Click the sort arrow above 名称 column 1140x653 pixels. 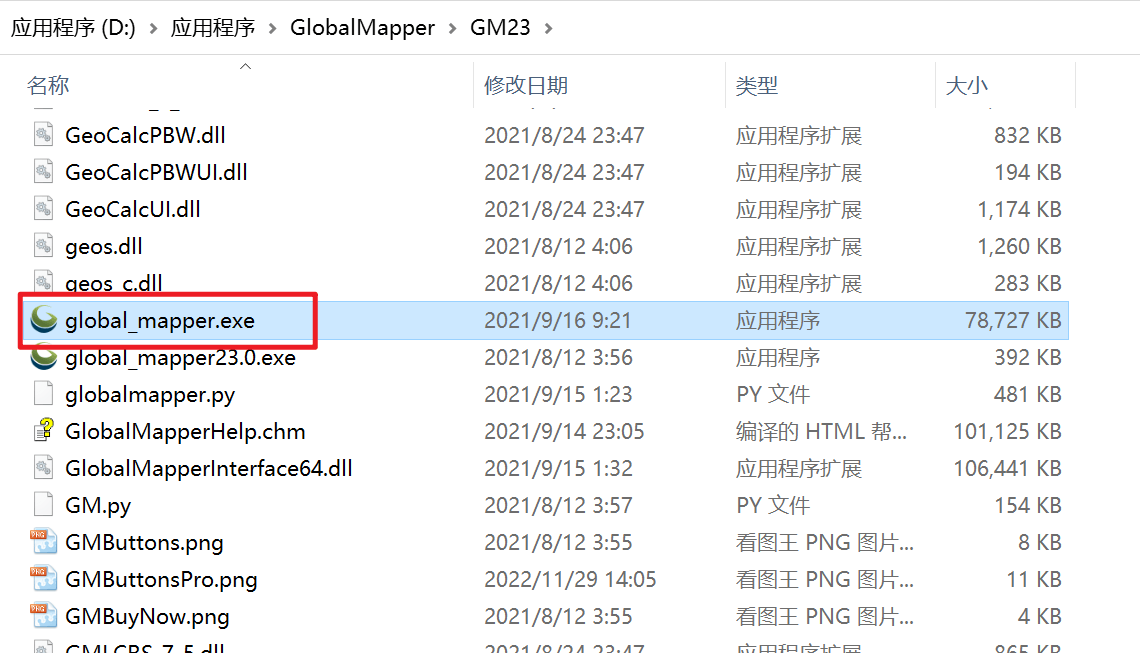pos(246,66)
